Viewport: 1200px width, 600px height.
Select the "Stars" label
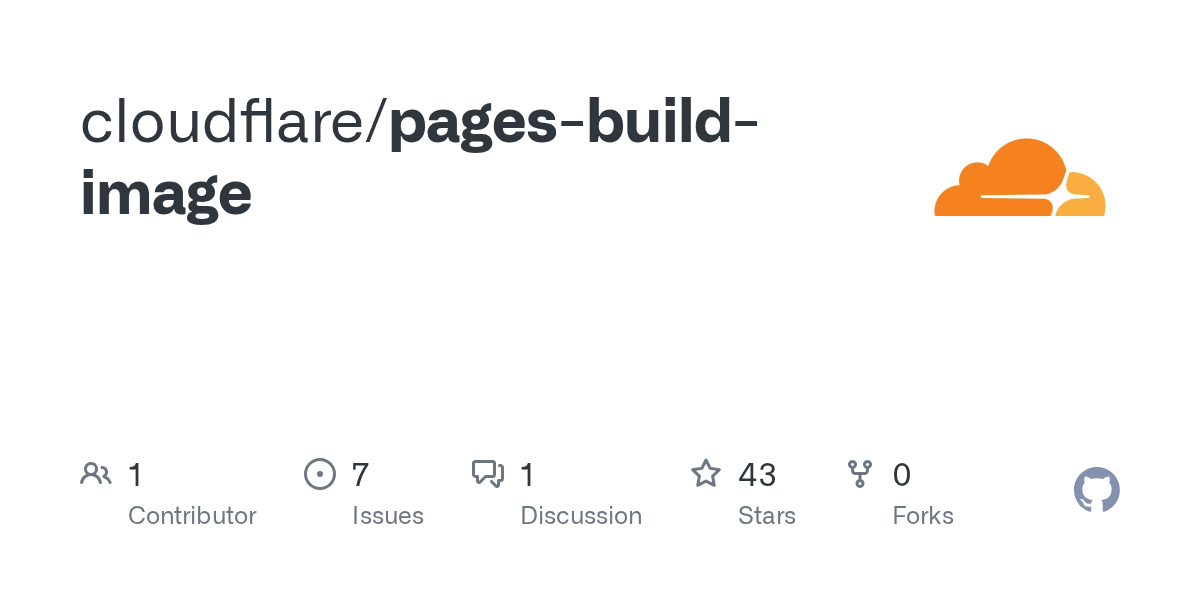pyautogui.click(x=767, y=516)
